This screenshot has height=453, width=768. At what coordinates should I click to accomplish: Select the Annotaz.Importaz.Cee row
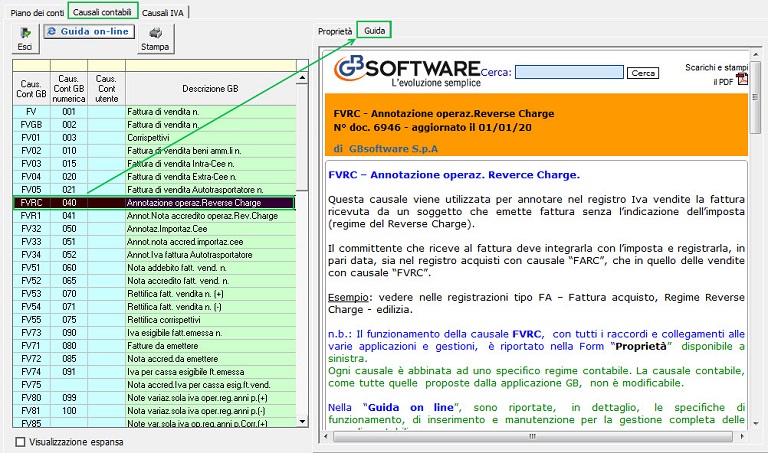[x=154, y=229]
